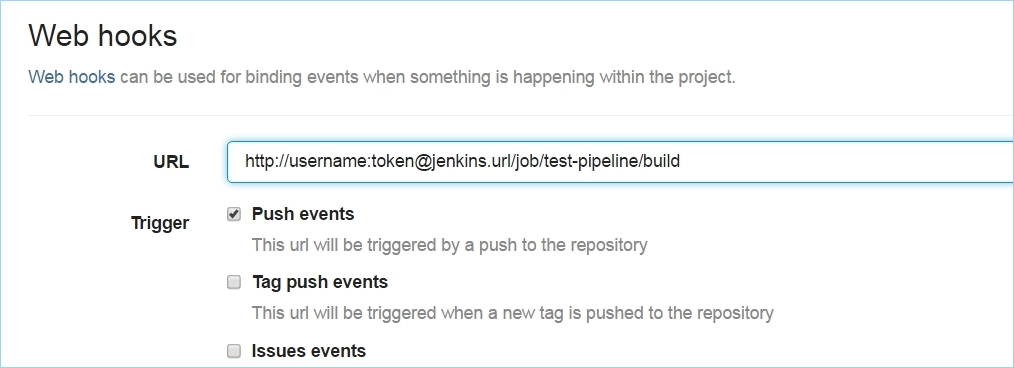Place cursor after 'build' in URL

(x=681, y=161)
